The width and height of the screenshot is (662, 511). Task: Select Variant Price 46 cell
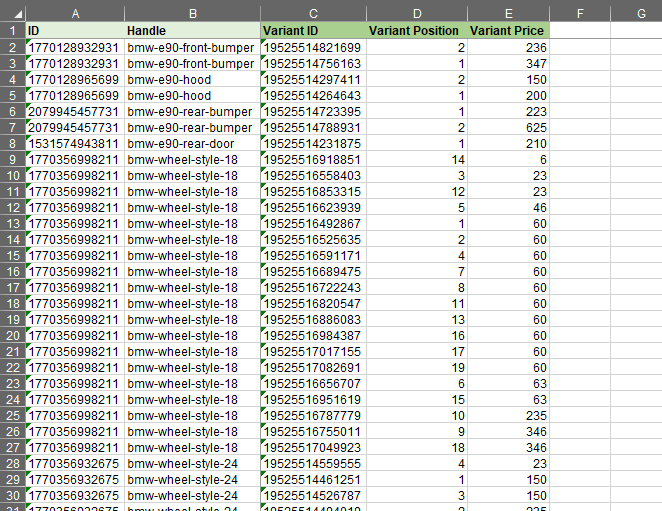(x=508, y=208)
